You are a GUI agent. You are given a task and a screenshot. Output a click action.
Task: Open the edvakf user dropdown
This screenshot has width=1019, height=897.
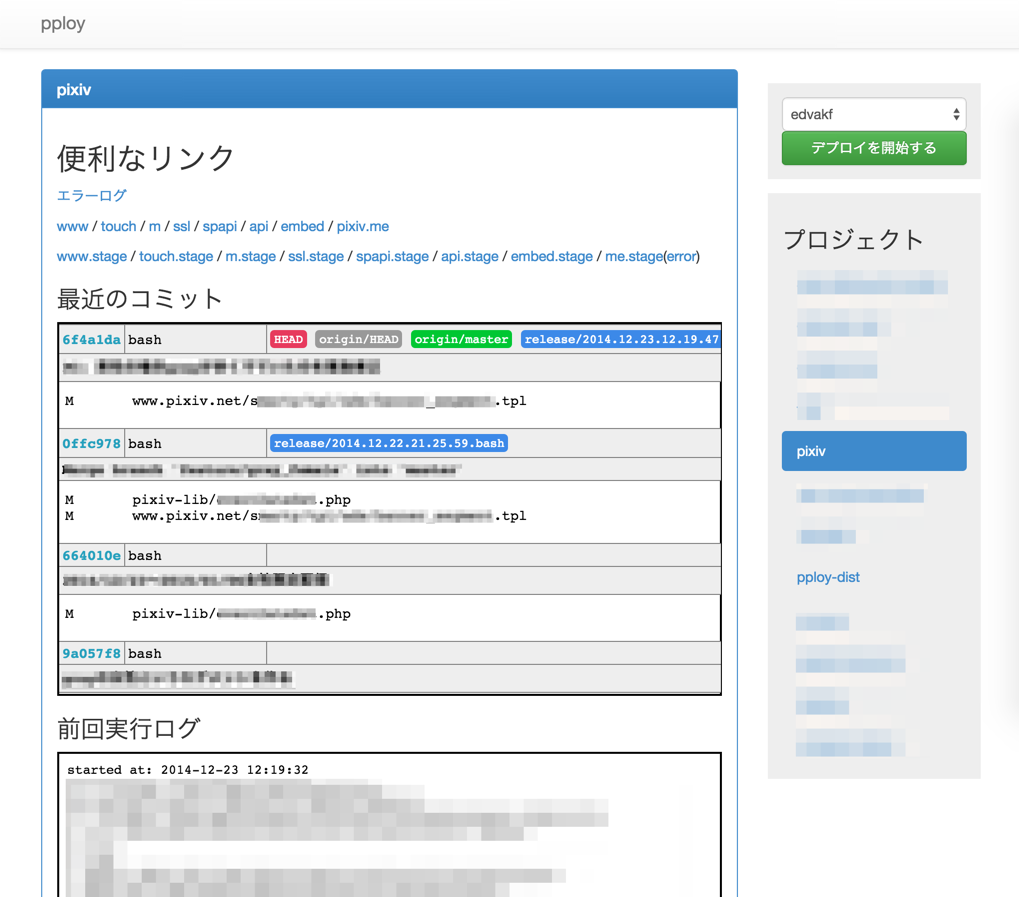click(873, 114)
